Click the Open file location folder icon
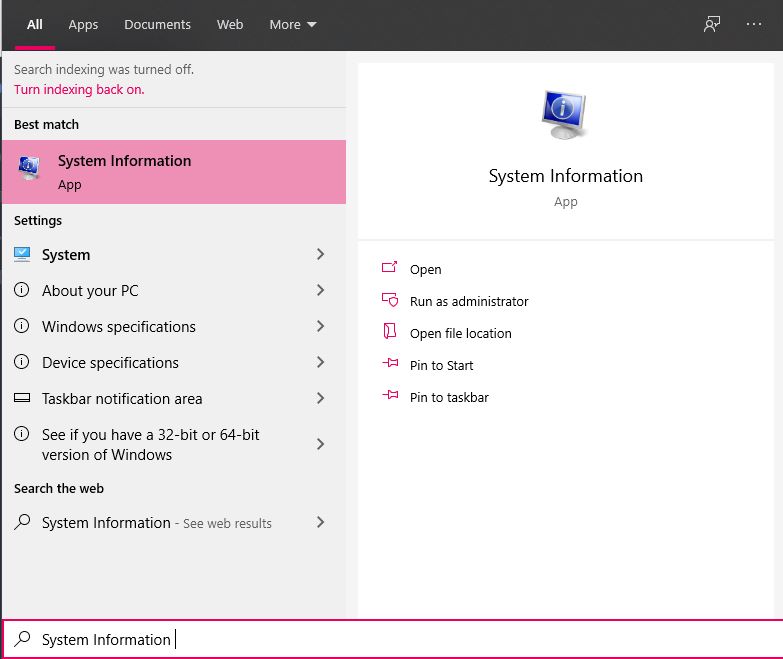783x659 pixels. [x=390, y=331]
